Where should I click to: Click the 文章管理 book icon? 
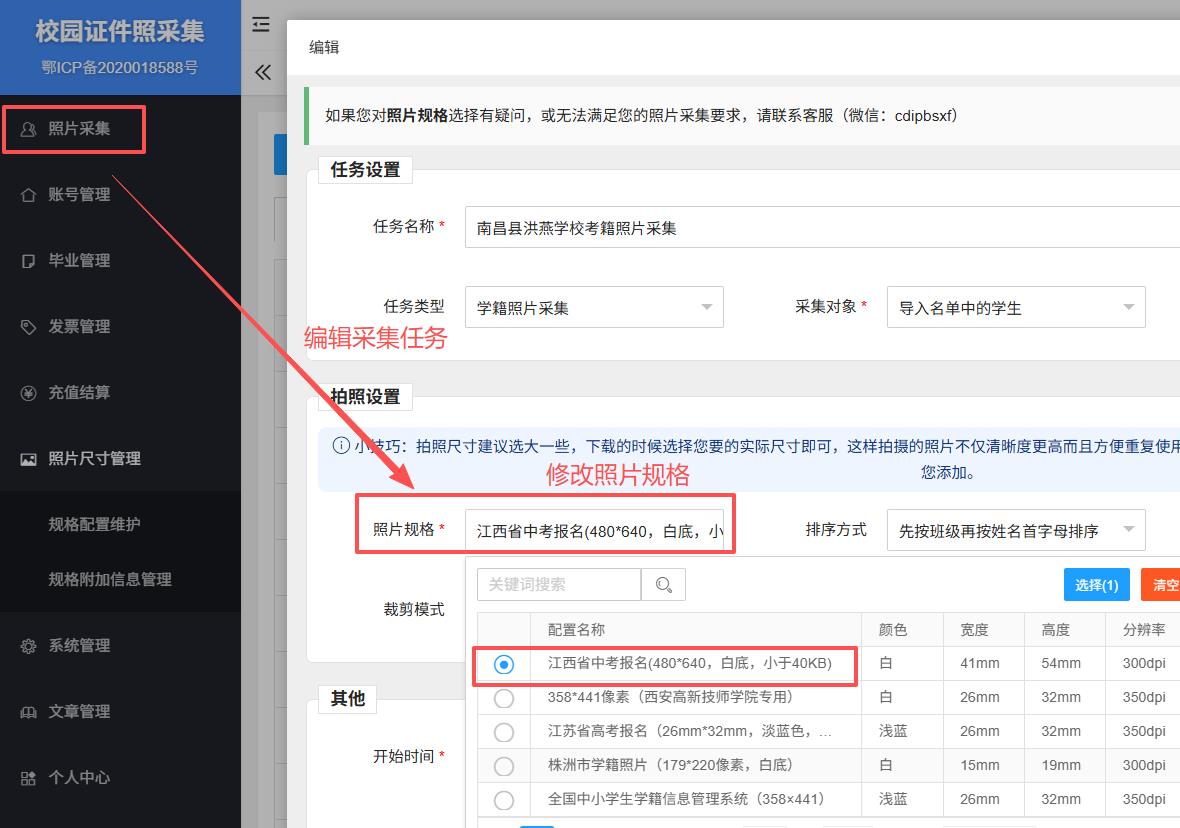28,712
